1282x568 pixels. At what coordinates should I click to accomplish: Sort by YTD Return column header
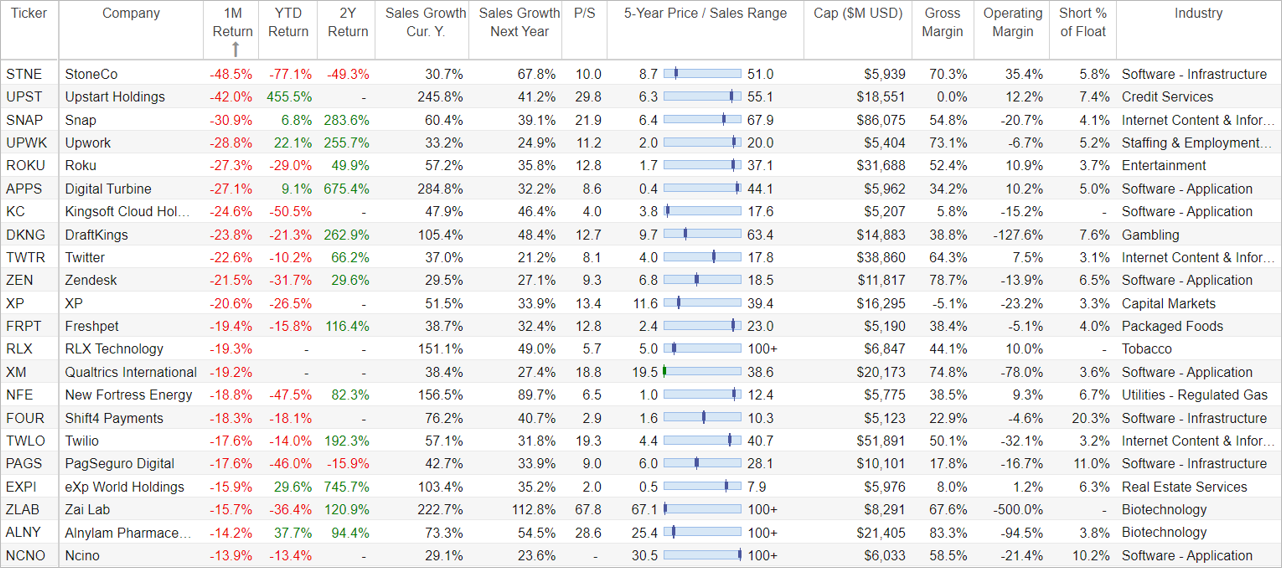tap(288, 22)
